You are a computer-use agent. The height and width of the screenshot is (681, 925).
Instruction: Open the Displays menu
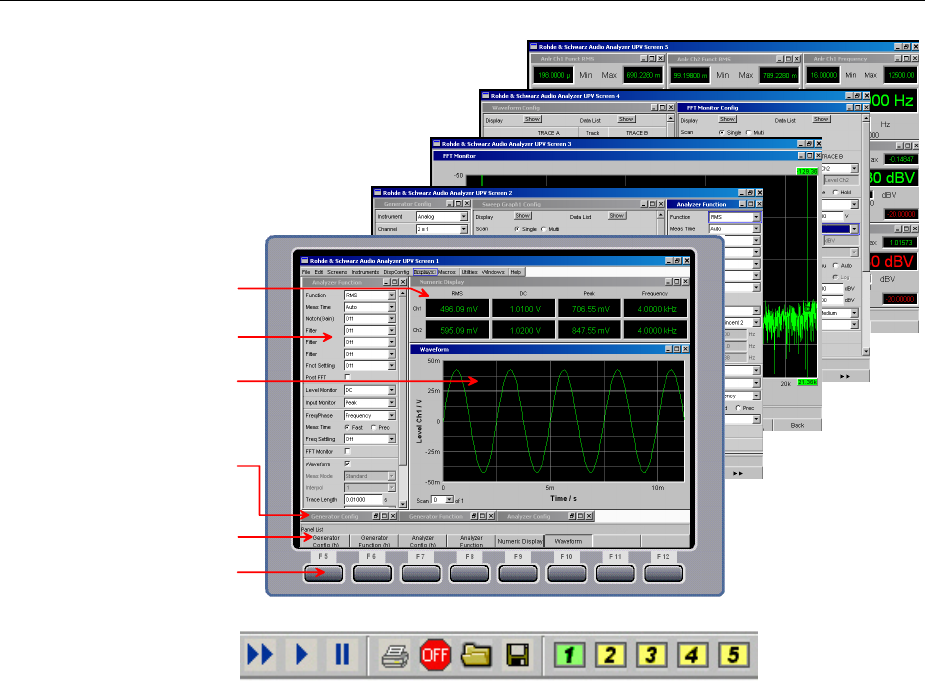click(x=425, y=272)
